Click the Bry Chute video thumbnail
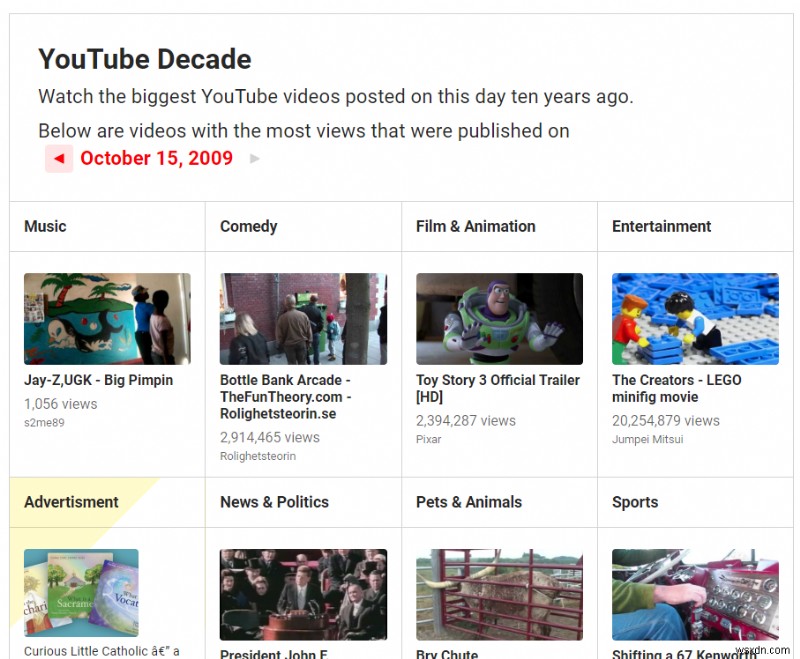 (499, 594)
